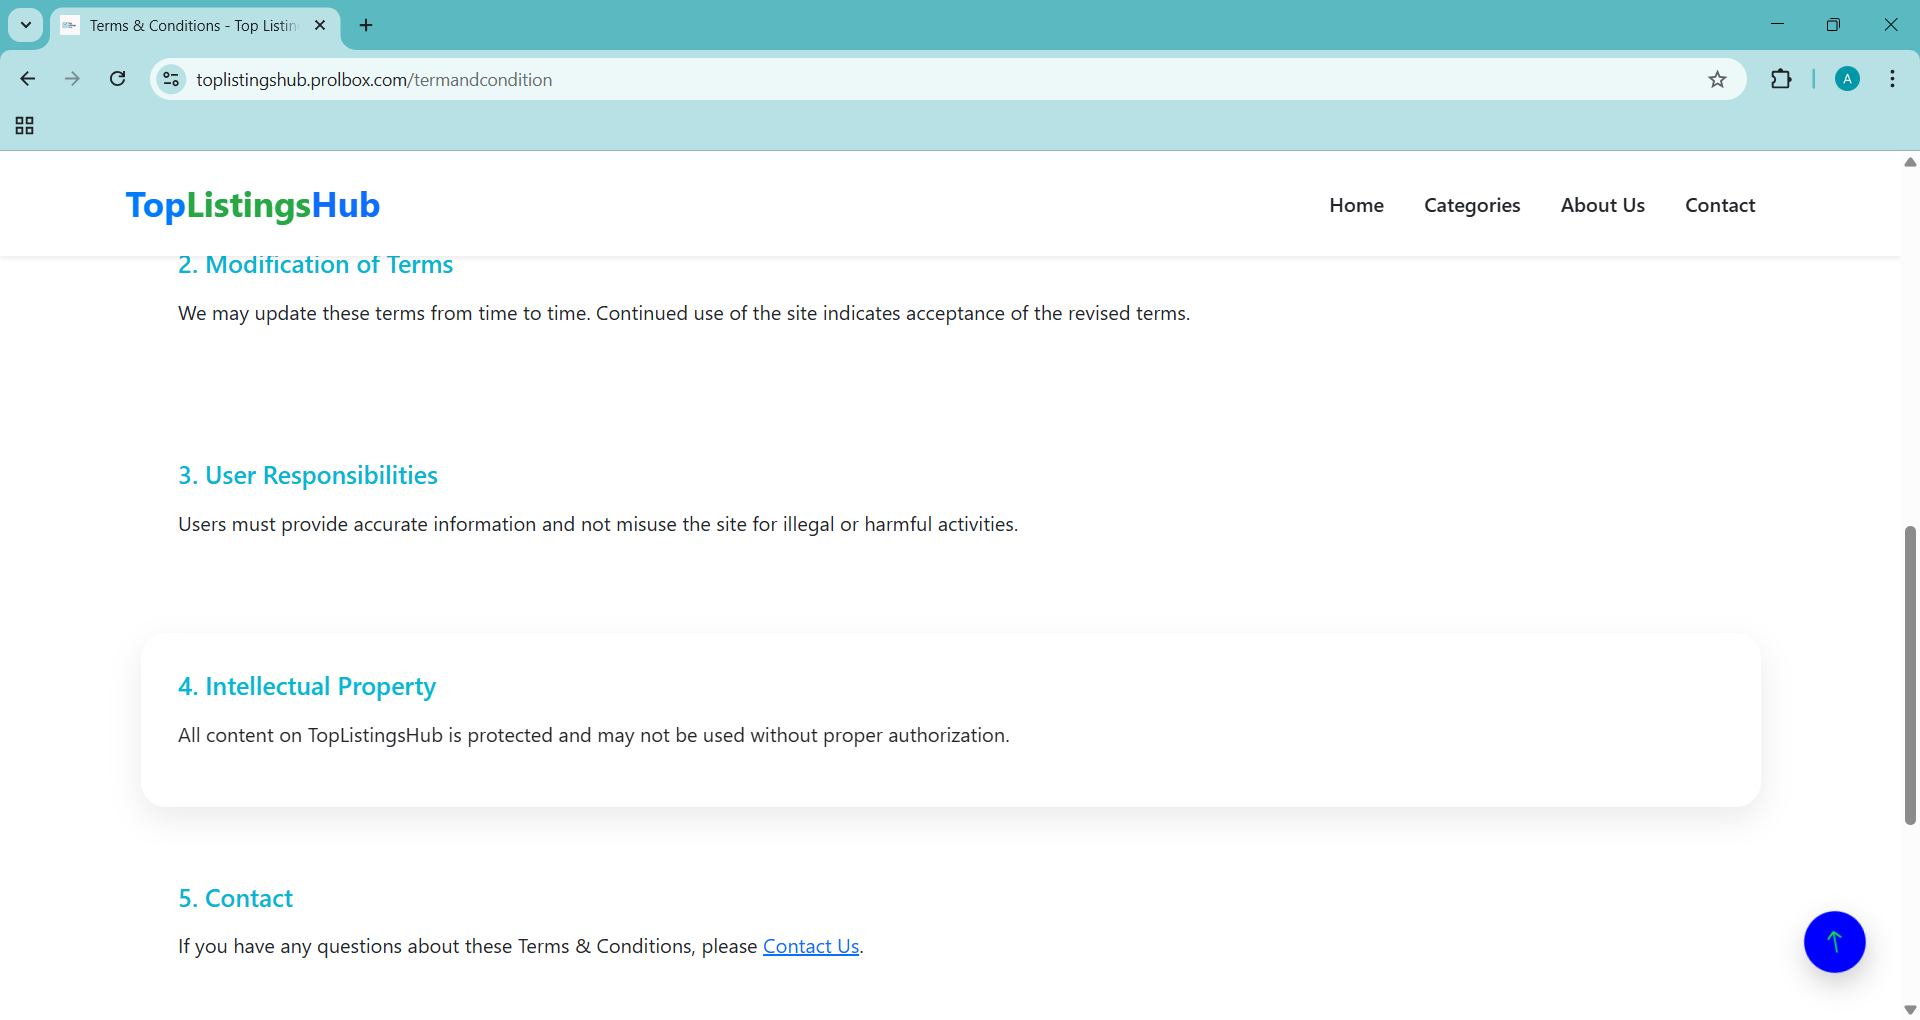Click the browser back arrow
Screen dimensions: 1920x1020
click(28, 79)
